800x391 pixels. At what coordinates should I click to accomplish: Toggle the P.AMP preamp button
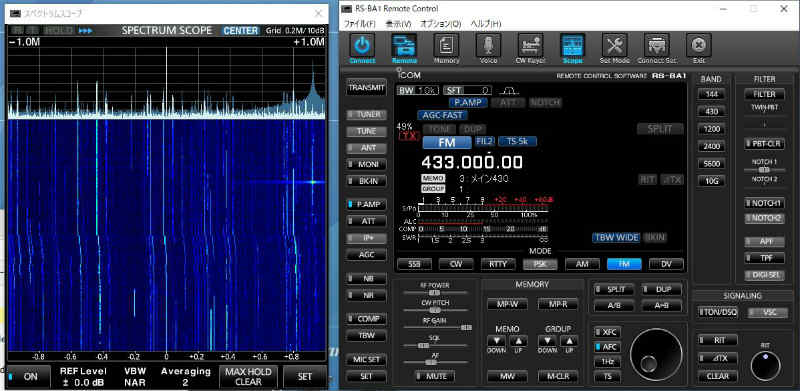(366, 204)
